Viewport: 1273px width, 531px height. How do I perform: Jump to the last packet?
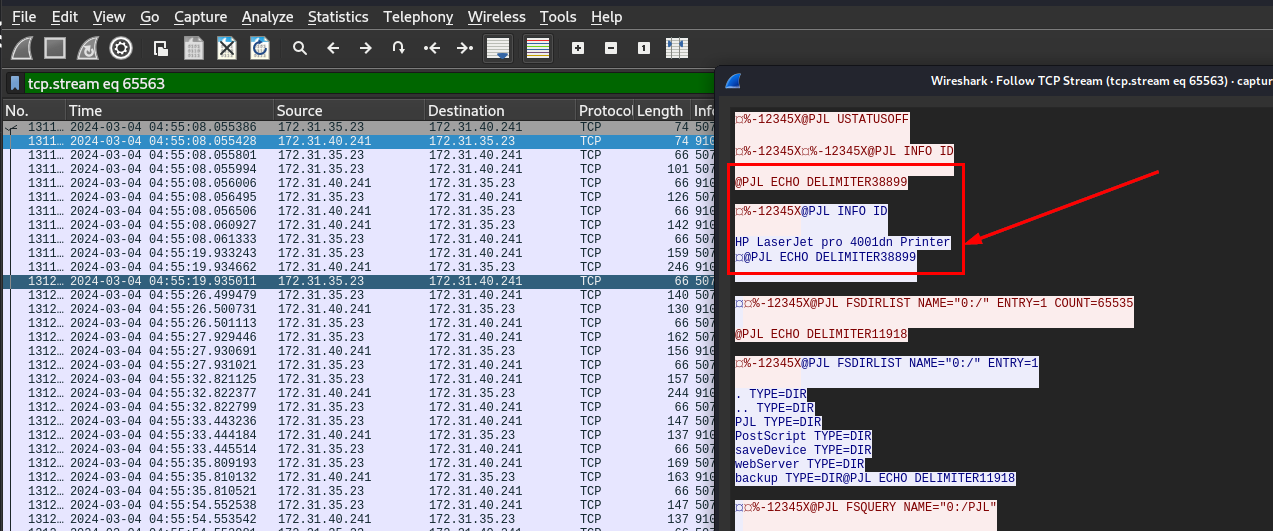(x=464, y=47)
